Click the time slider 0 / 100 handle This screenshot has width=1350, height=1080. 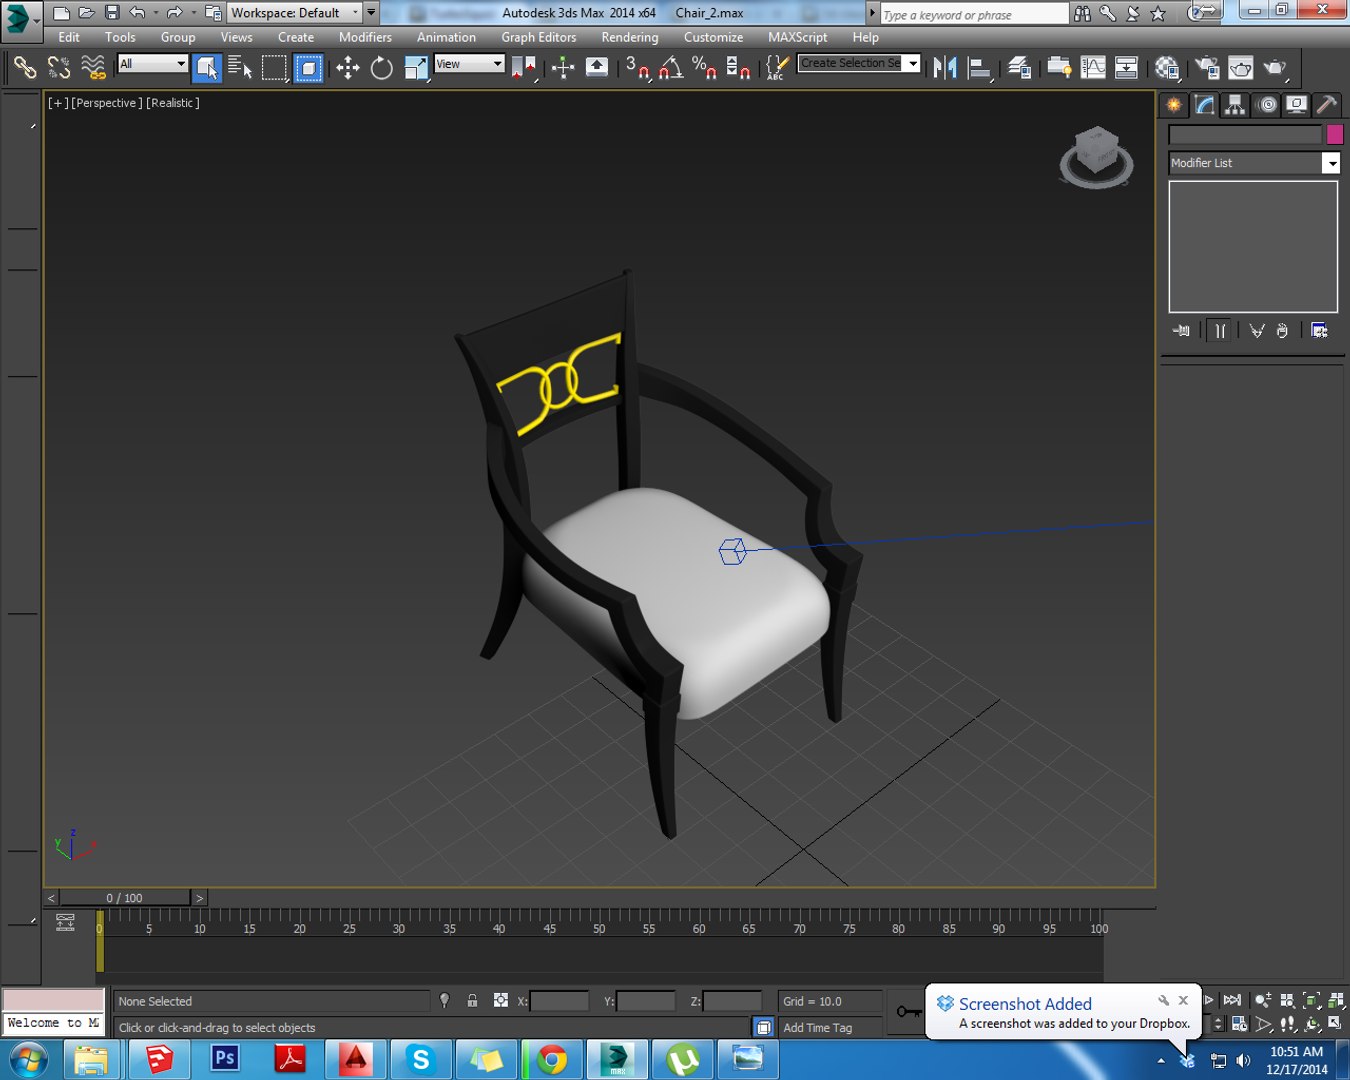[x=125, y=898]
